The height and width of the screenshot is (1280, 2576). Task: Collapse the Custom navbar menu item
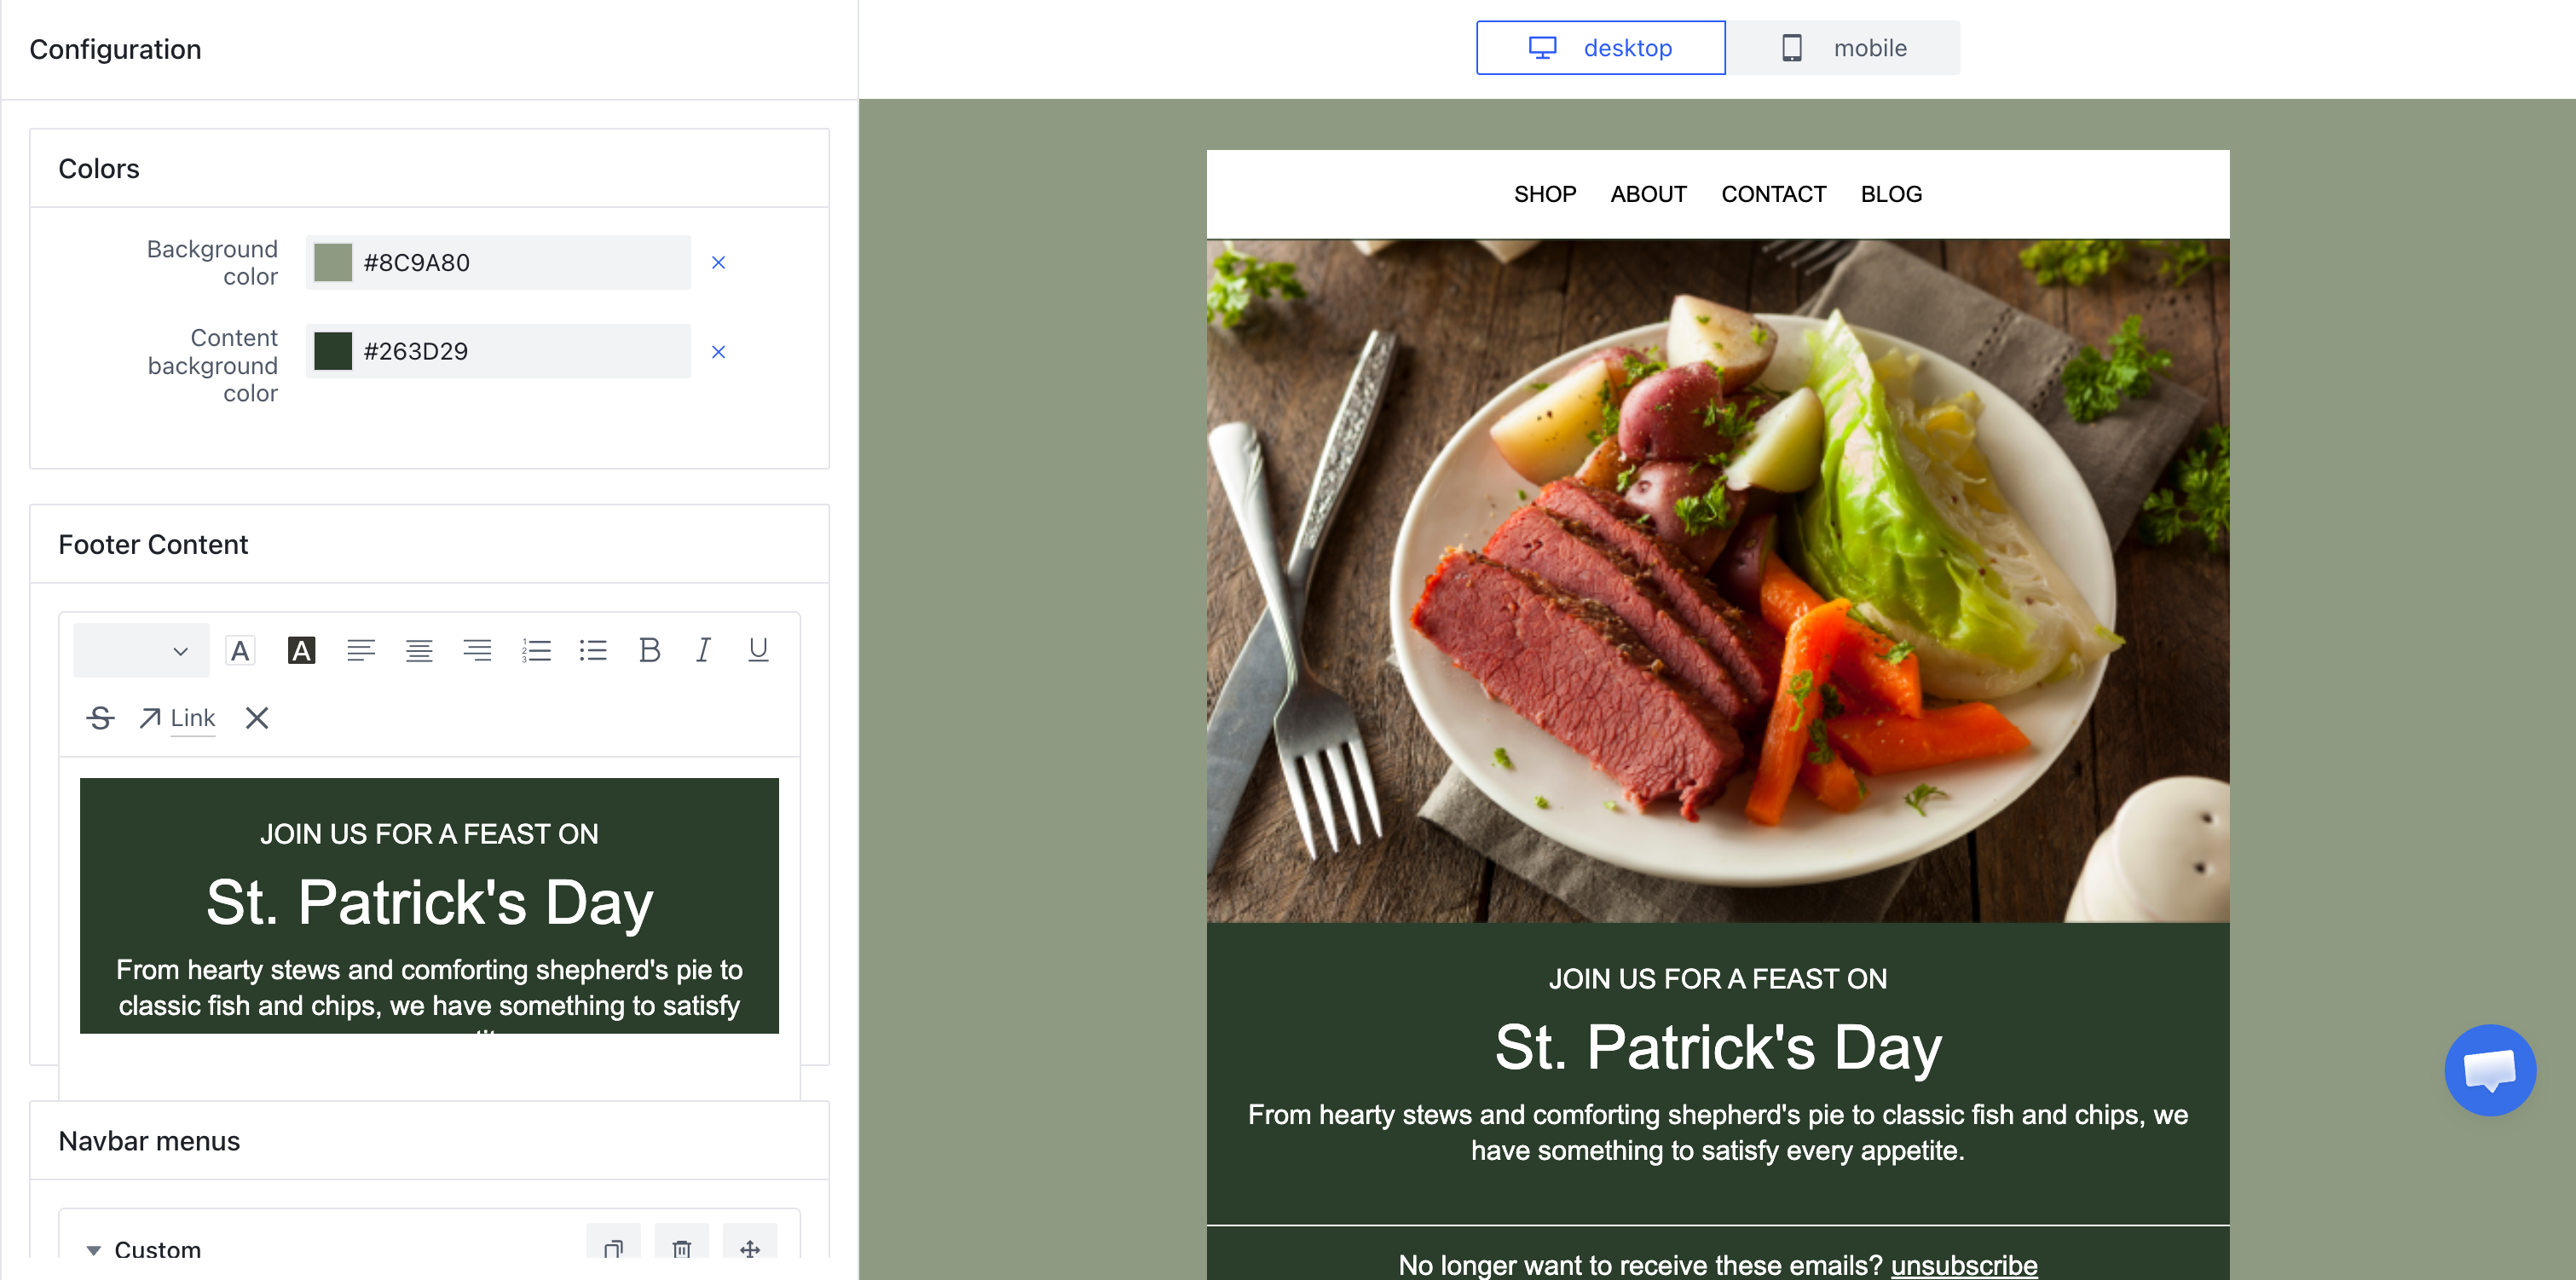(x=94, y=1250)
